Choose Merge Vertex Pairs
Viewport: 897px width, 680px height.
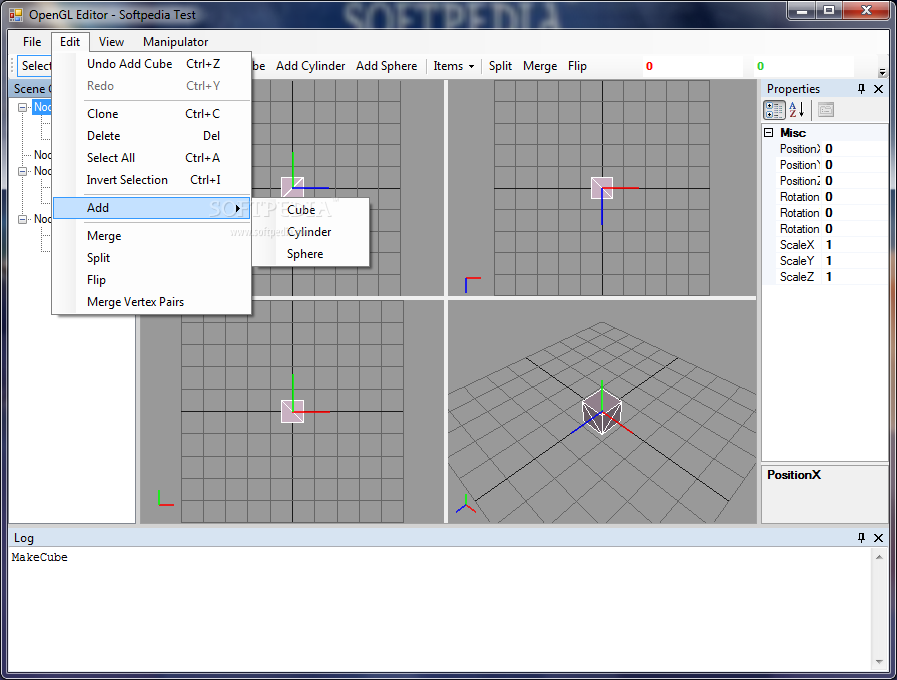(152, 302)
